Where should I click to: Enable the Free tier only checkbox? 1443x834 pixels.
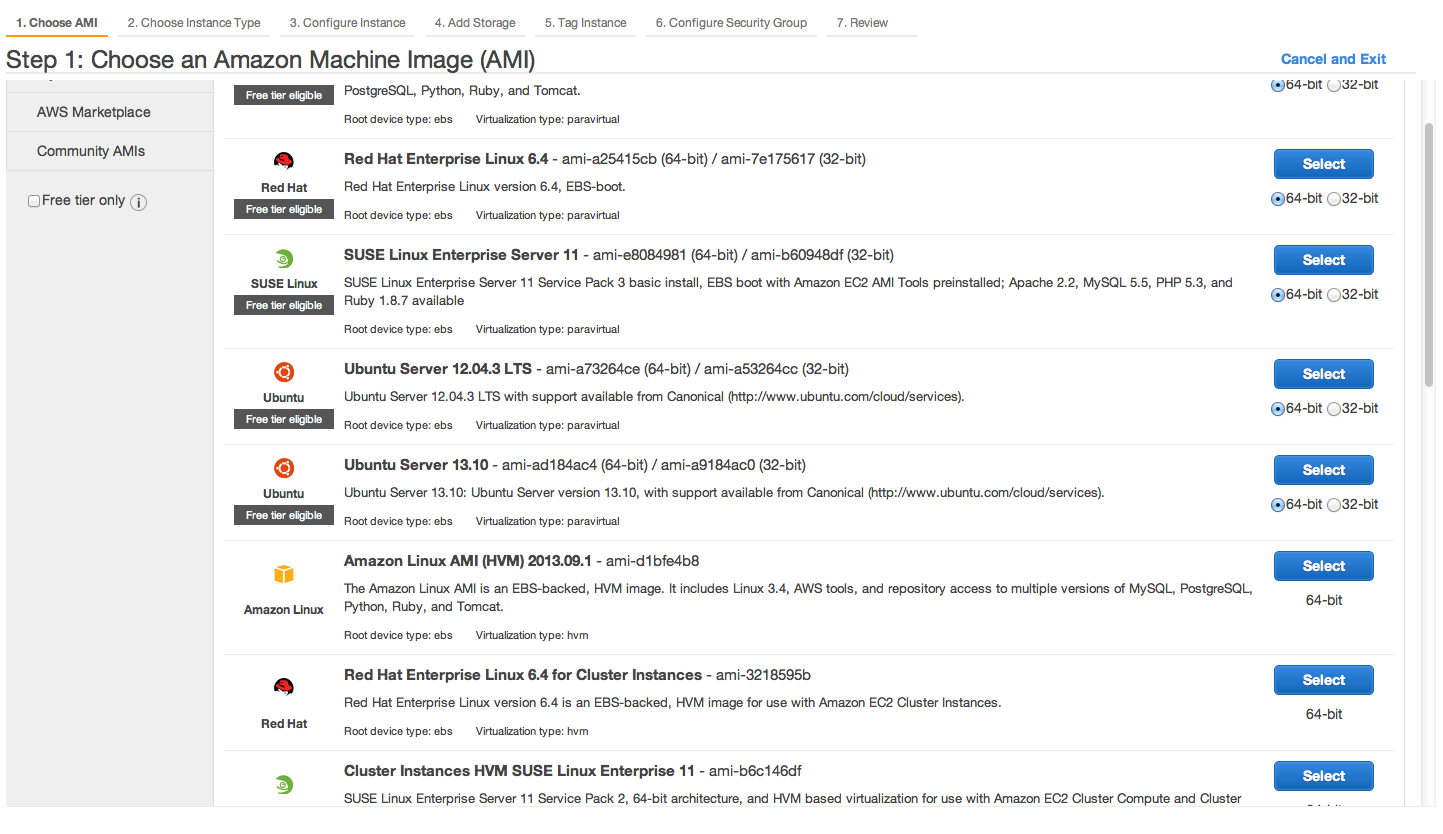point(34,201)
